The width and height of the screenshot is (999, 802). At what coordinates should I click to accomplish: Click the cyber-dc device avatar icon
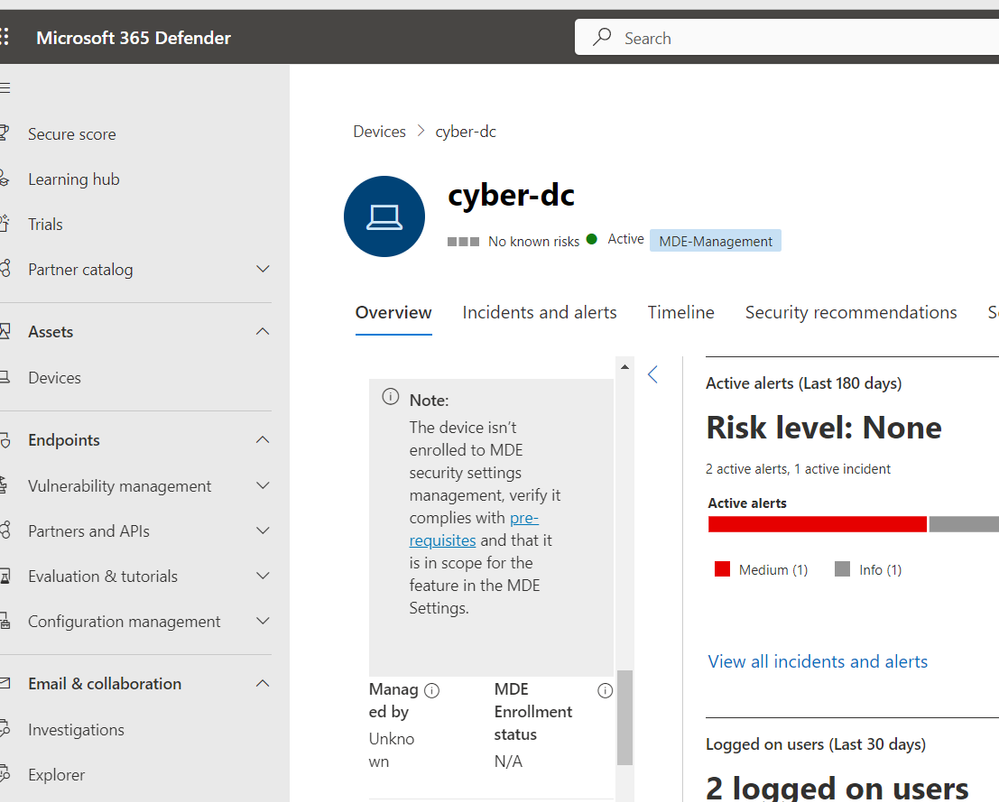click(384, 217)
